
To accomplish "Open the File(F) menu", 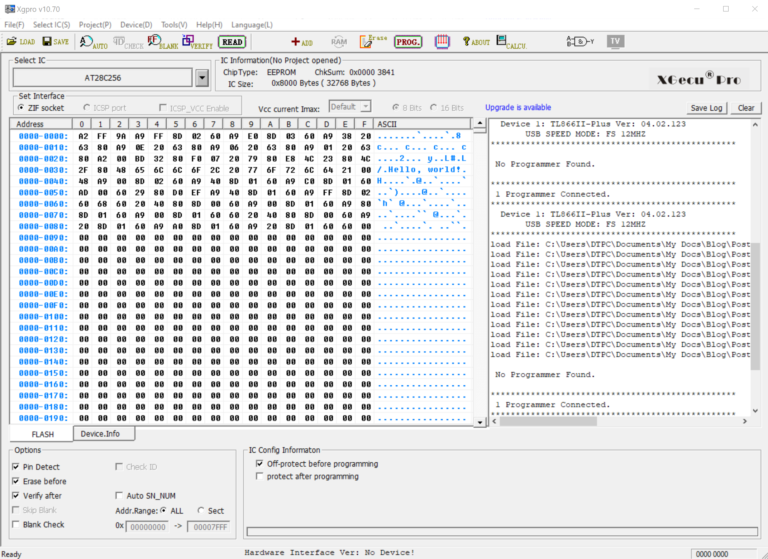I will coord(14,24).
